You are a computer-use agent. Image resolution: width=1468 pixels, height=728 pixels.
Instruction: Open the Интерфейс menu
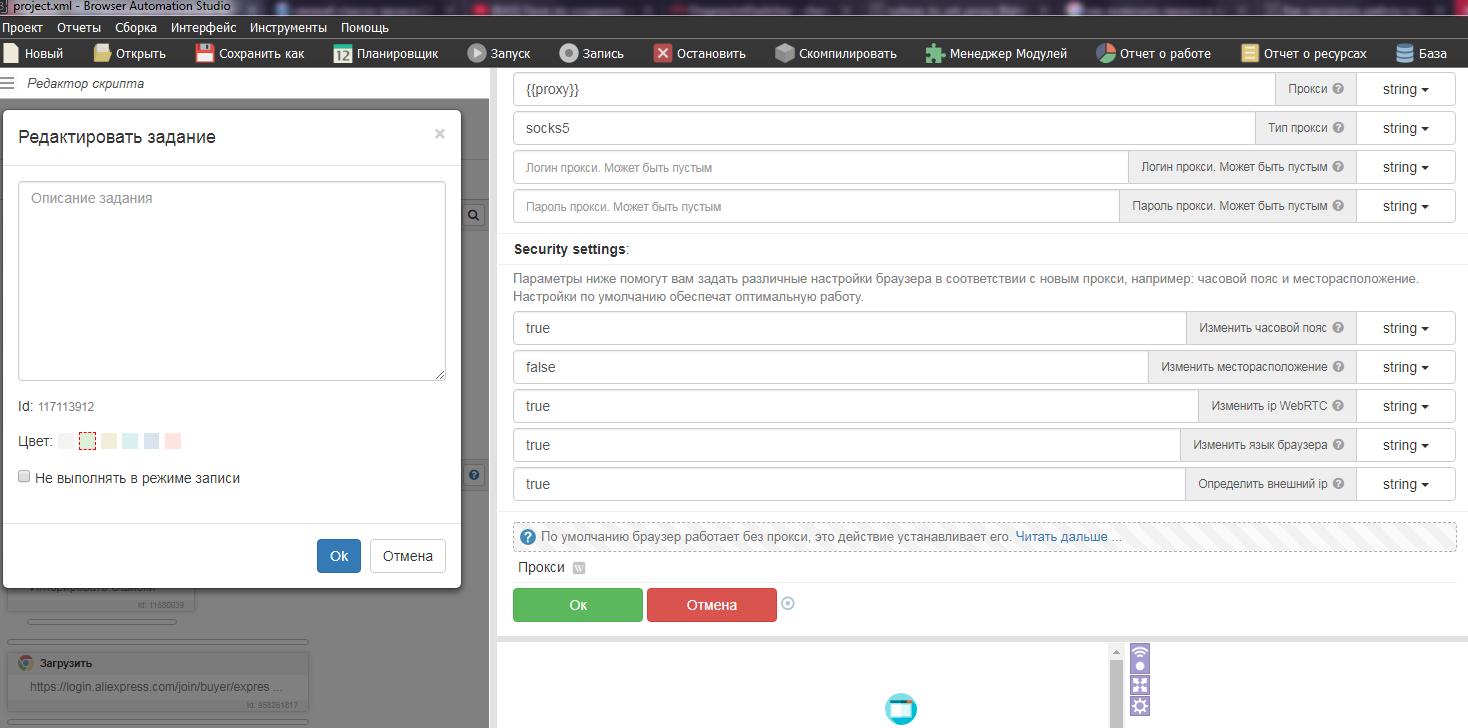point(204,27)
